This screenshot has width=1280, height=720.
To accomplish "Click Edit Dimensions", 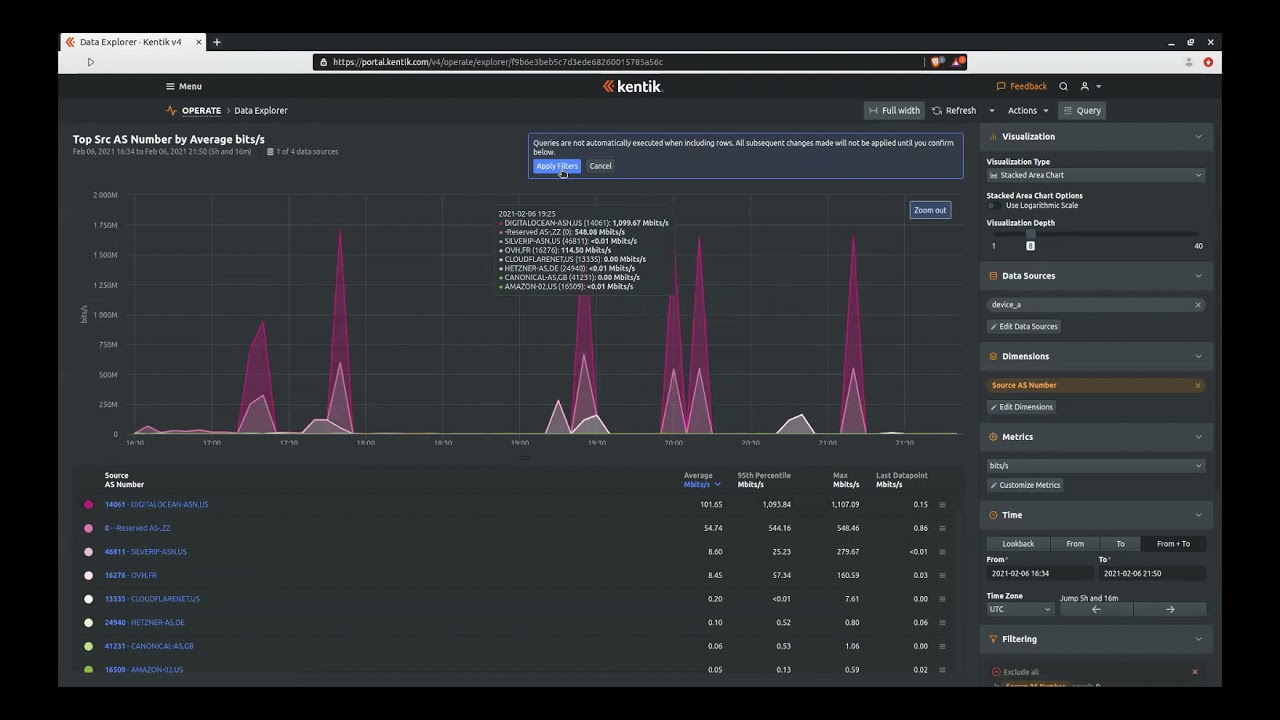I will coord(1021,407).
